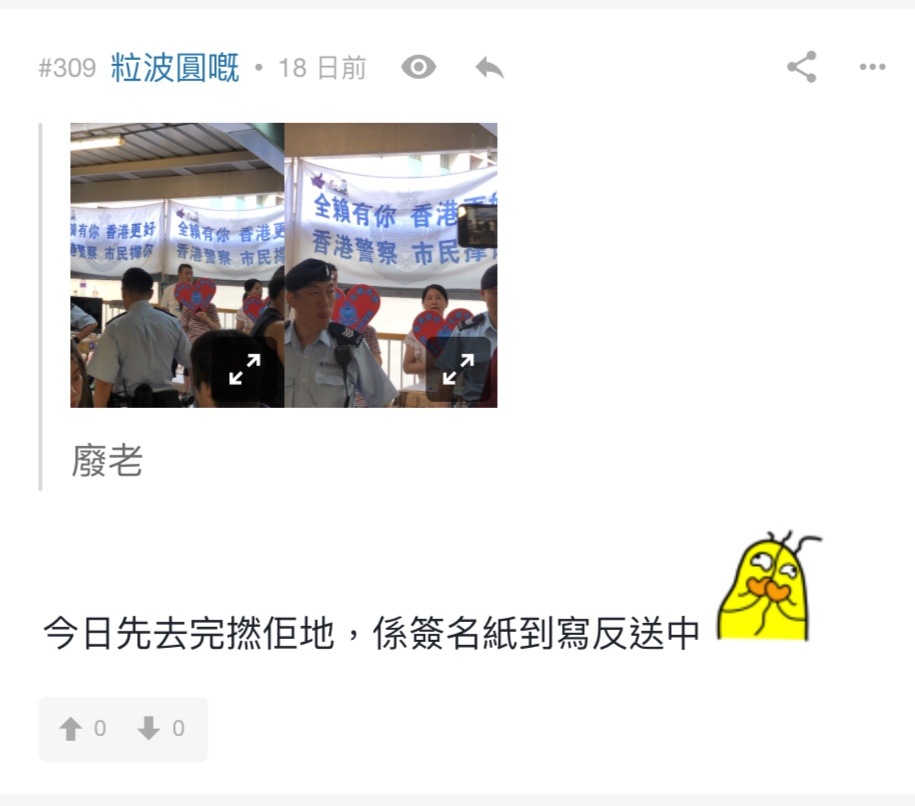Upvote the post with the up arrow
Screen dimensions: 915x806
click(71, 728)
